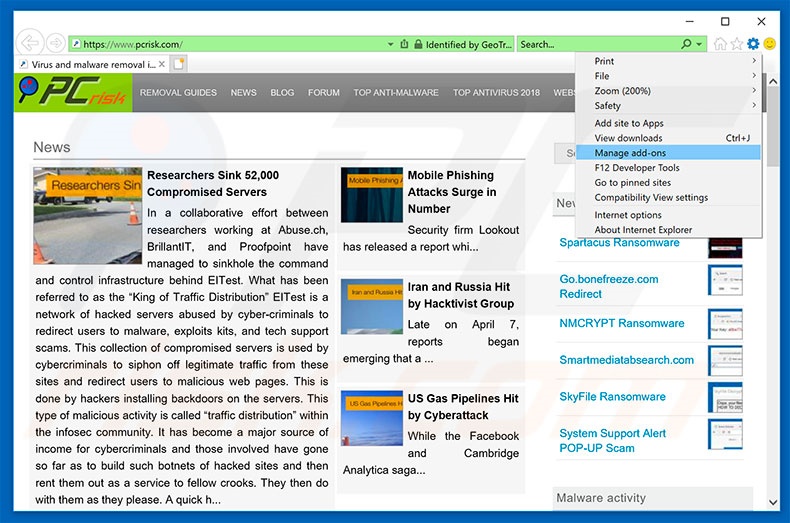Screen dimensions: 790x523
Task: Click the Identified by GeoTrust label
Action: (x=469, y=44)
